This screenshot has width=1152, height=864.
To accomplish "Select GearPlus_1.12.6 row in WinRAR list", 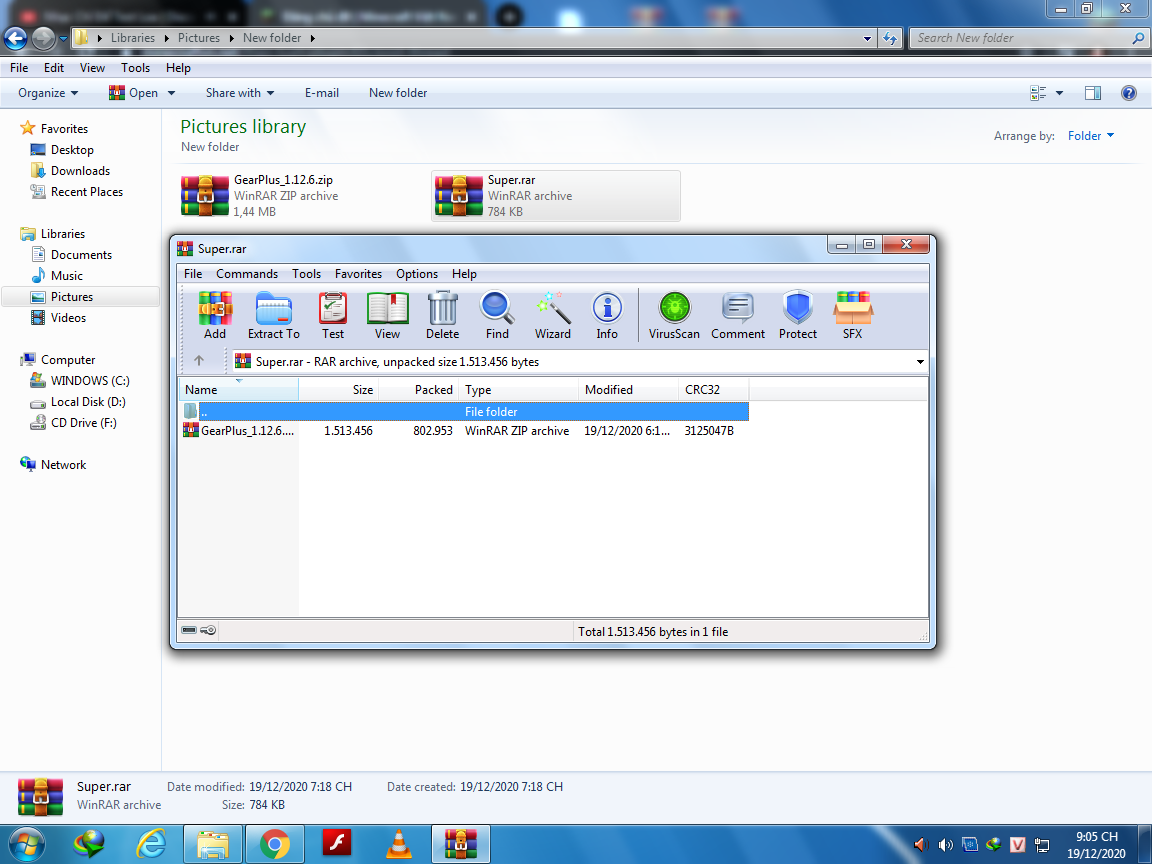I will point(464,431).
